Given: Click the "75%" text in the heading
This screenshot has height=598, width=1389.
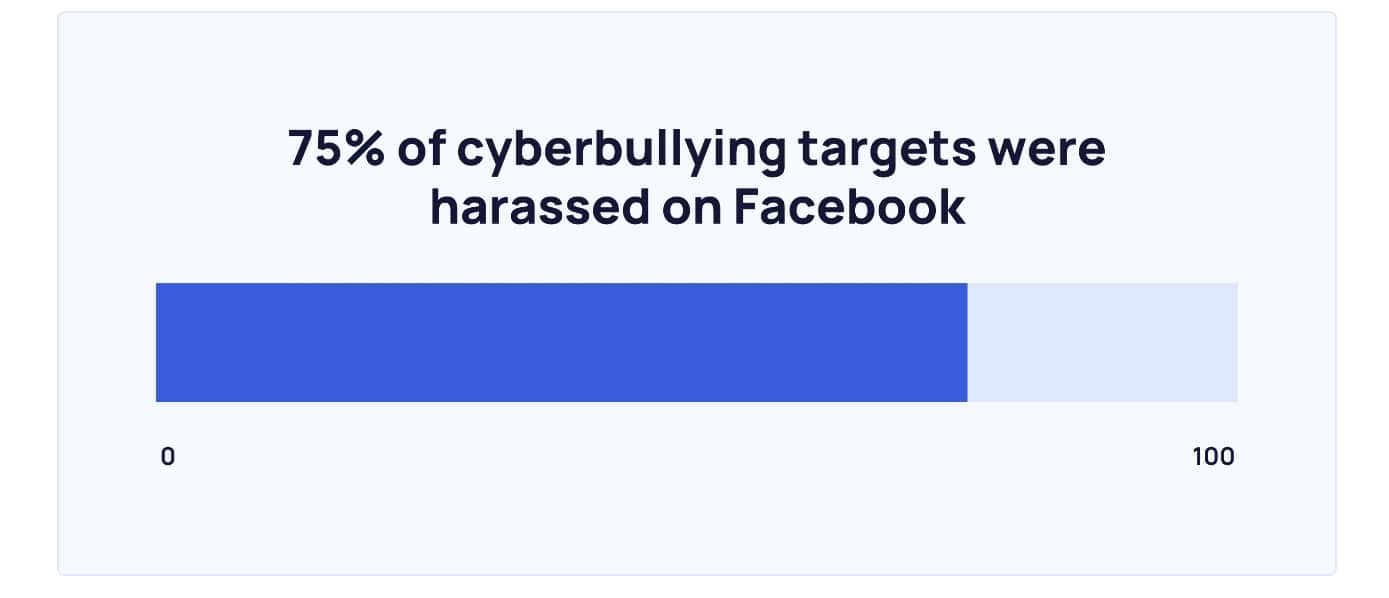Looking at the screenshot, I should (x=337, y=150).
